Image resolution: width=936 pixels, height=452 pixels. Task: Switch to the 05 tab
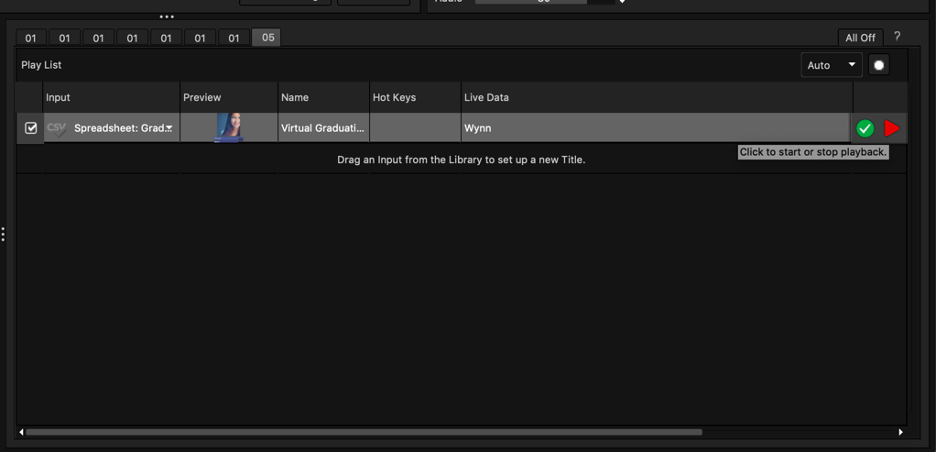(267, 38)
